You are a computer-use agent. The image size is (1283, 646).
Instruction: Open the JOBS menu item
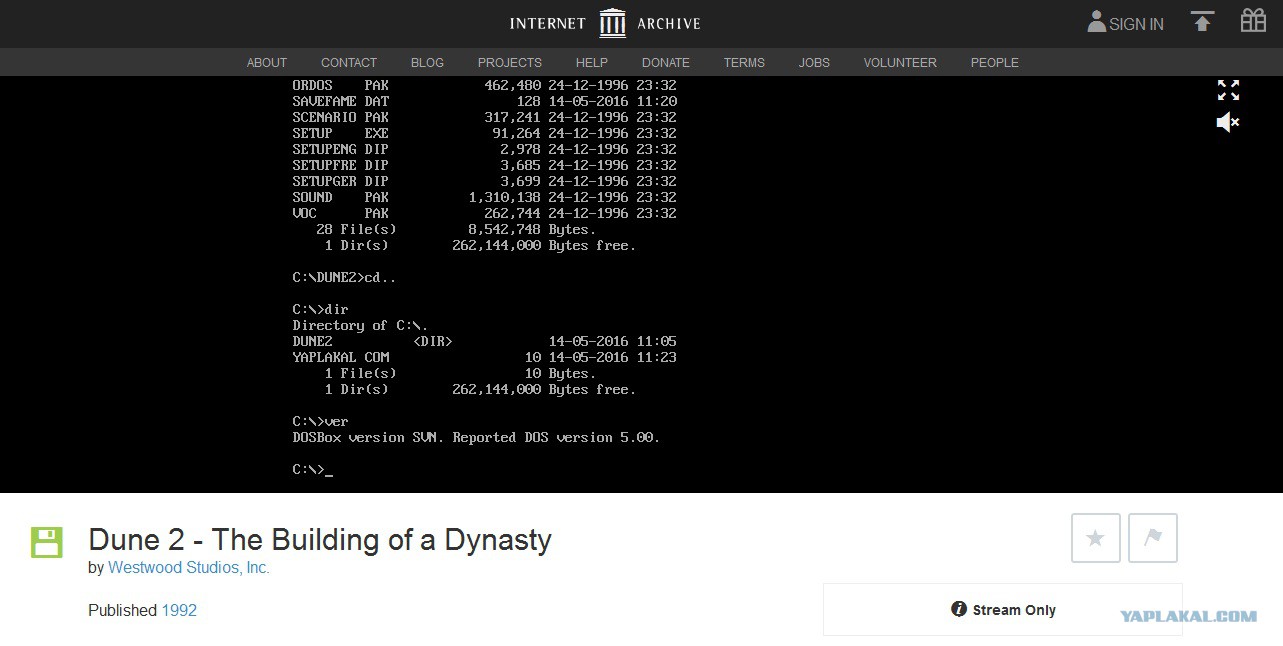[x=814, y=62]
